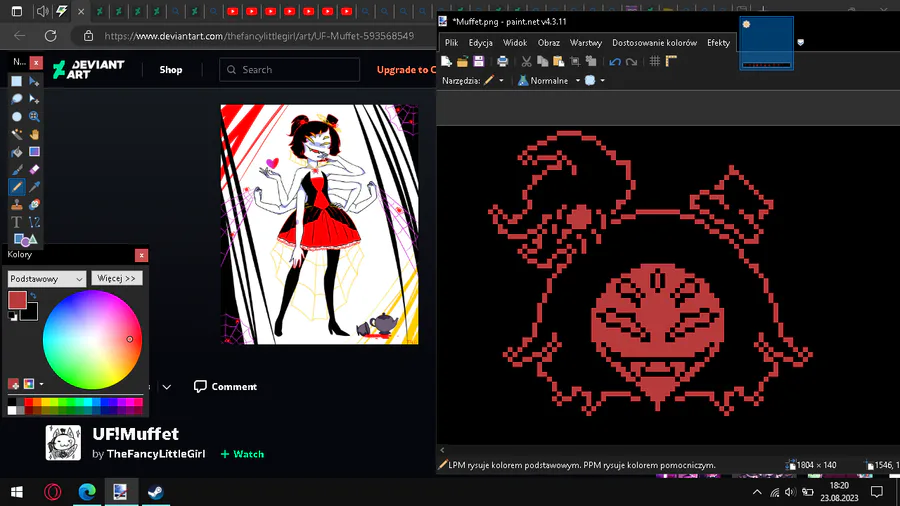900x506 pixels.
Task: Select the Shapes tool
Action: tap(25, 239)
